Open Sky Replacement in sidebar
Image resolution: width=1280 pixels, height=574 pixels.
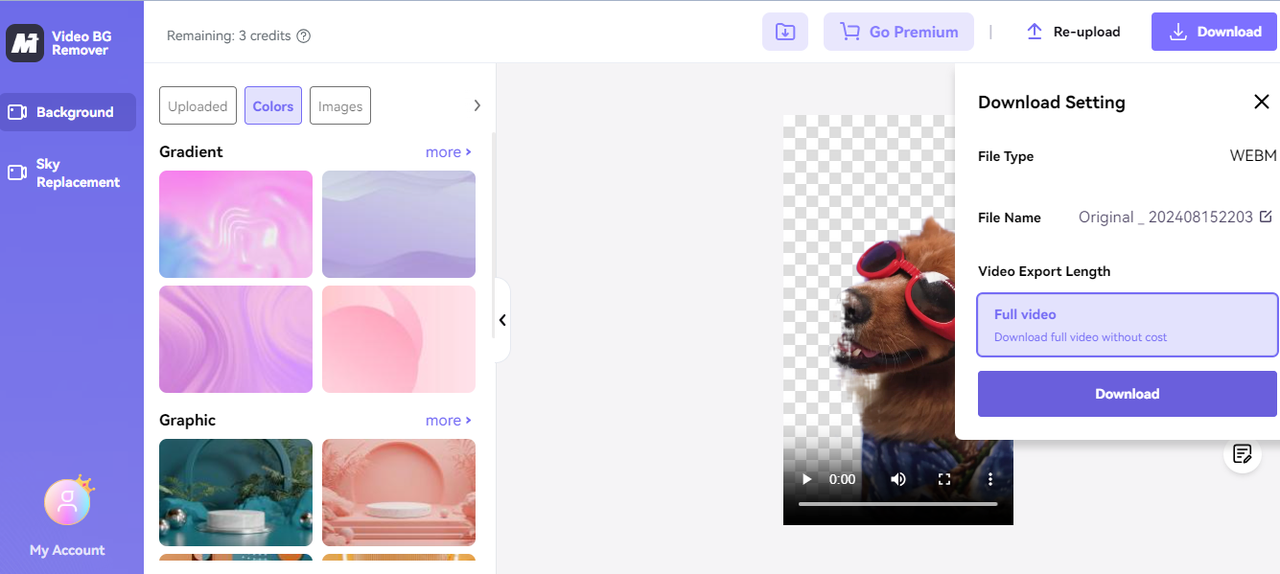pyautogui.click(x=68, y=173)
